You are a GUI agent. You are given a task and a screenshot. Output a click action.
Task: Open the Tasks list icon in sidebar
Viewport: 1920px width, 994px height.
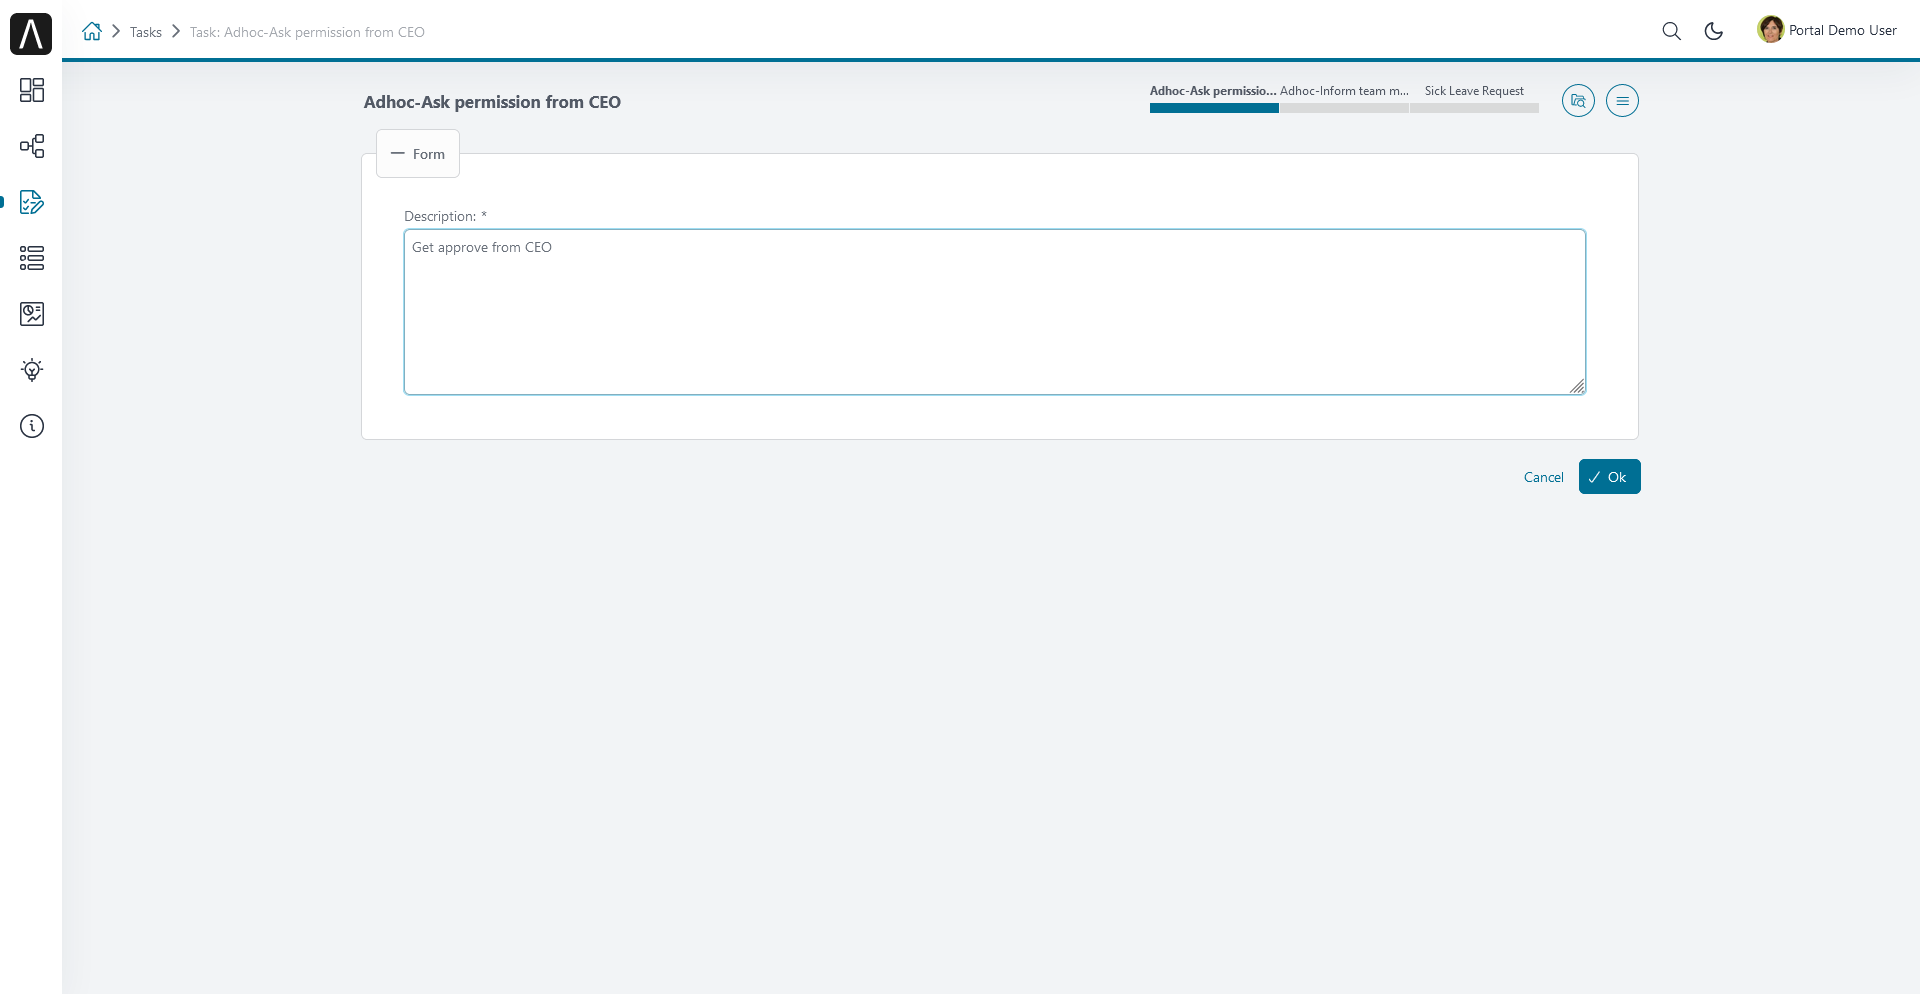[x=32, y=202]
